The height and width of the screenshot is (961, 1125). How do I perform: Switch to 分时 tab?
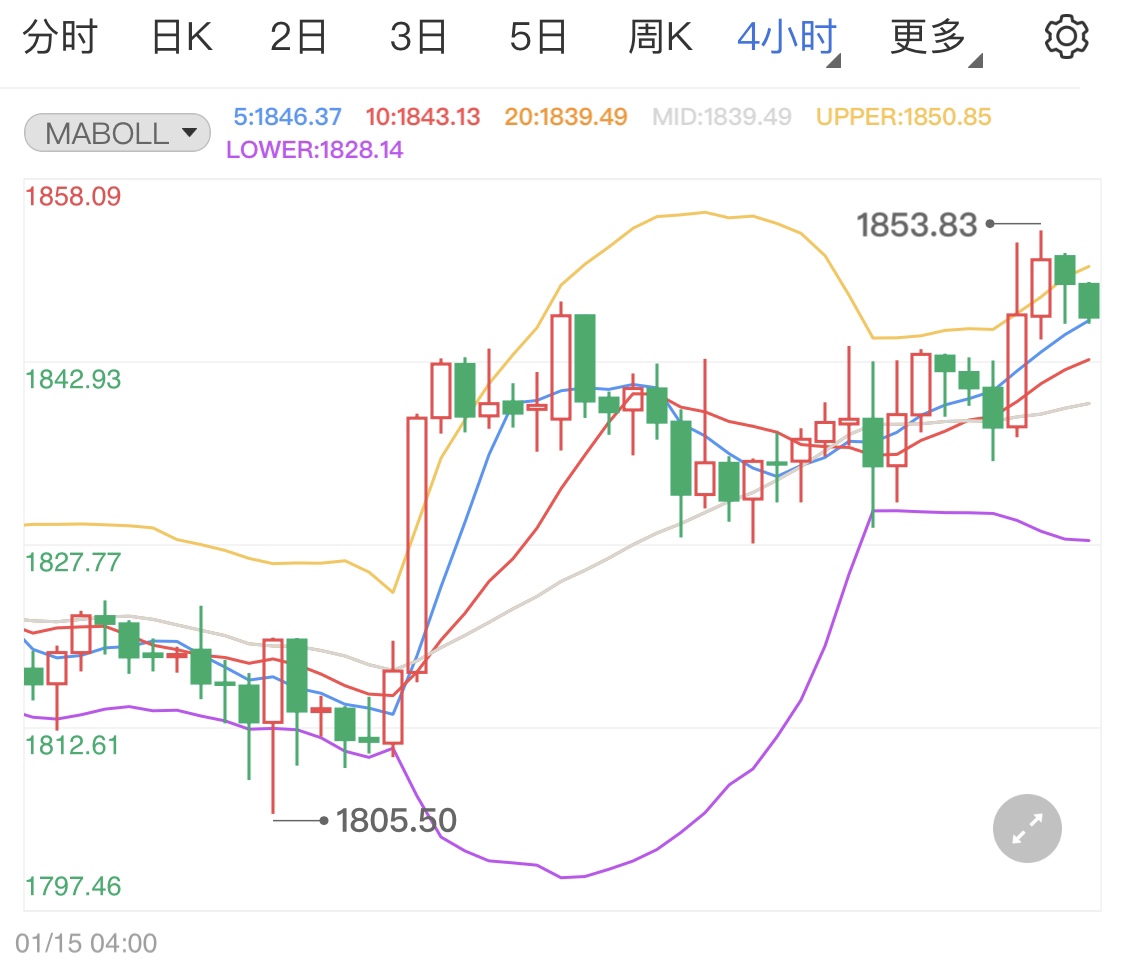click(60, 37)
